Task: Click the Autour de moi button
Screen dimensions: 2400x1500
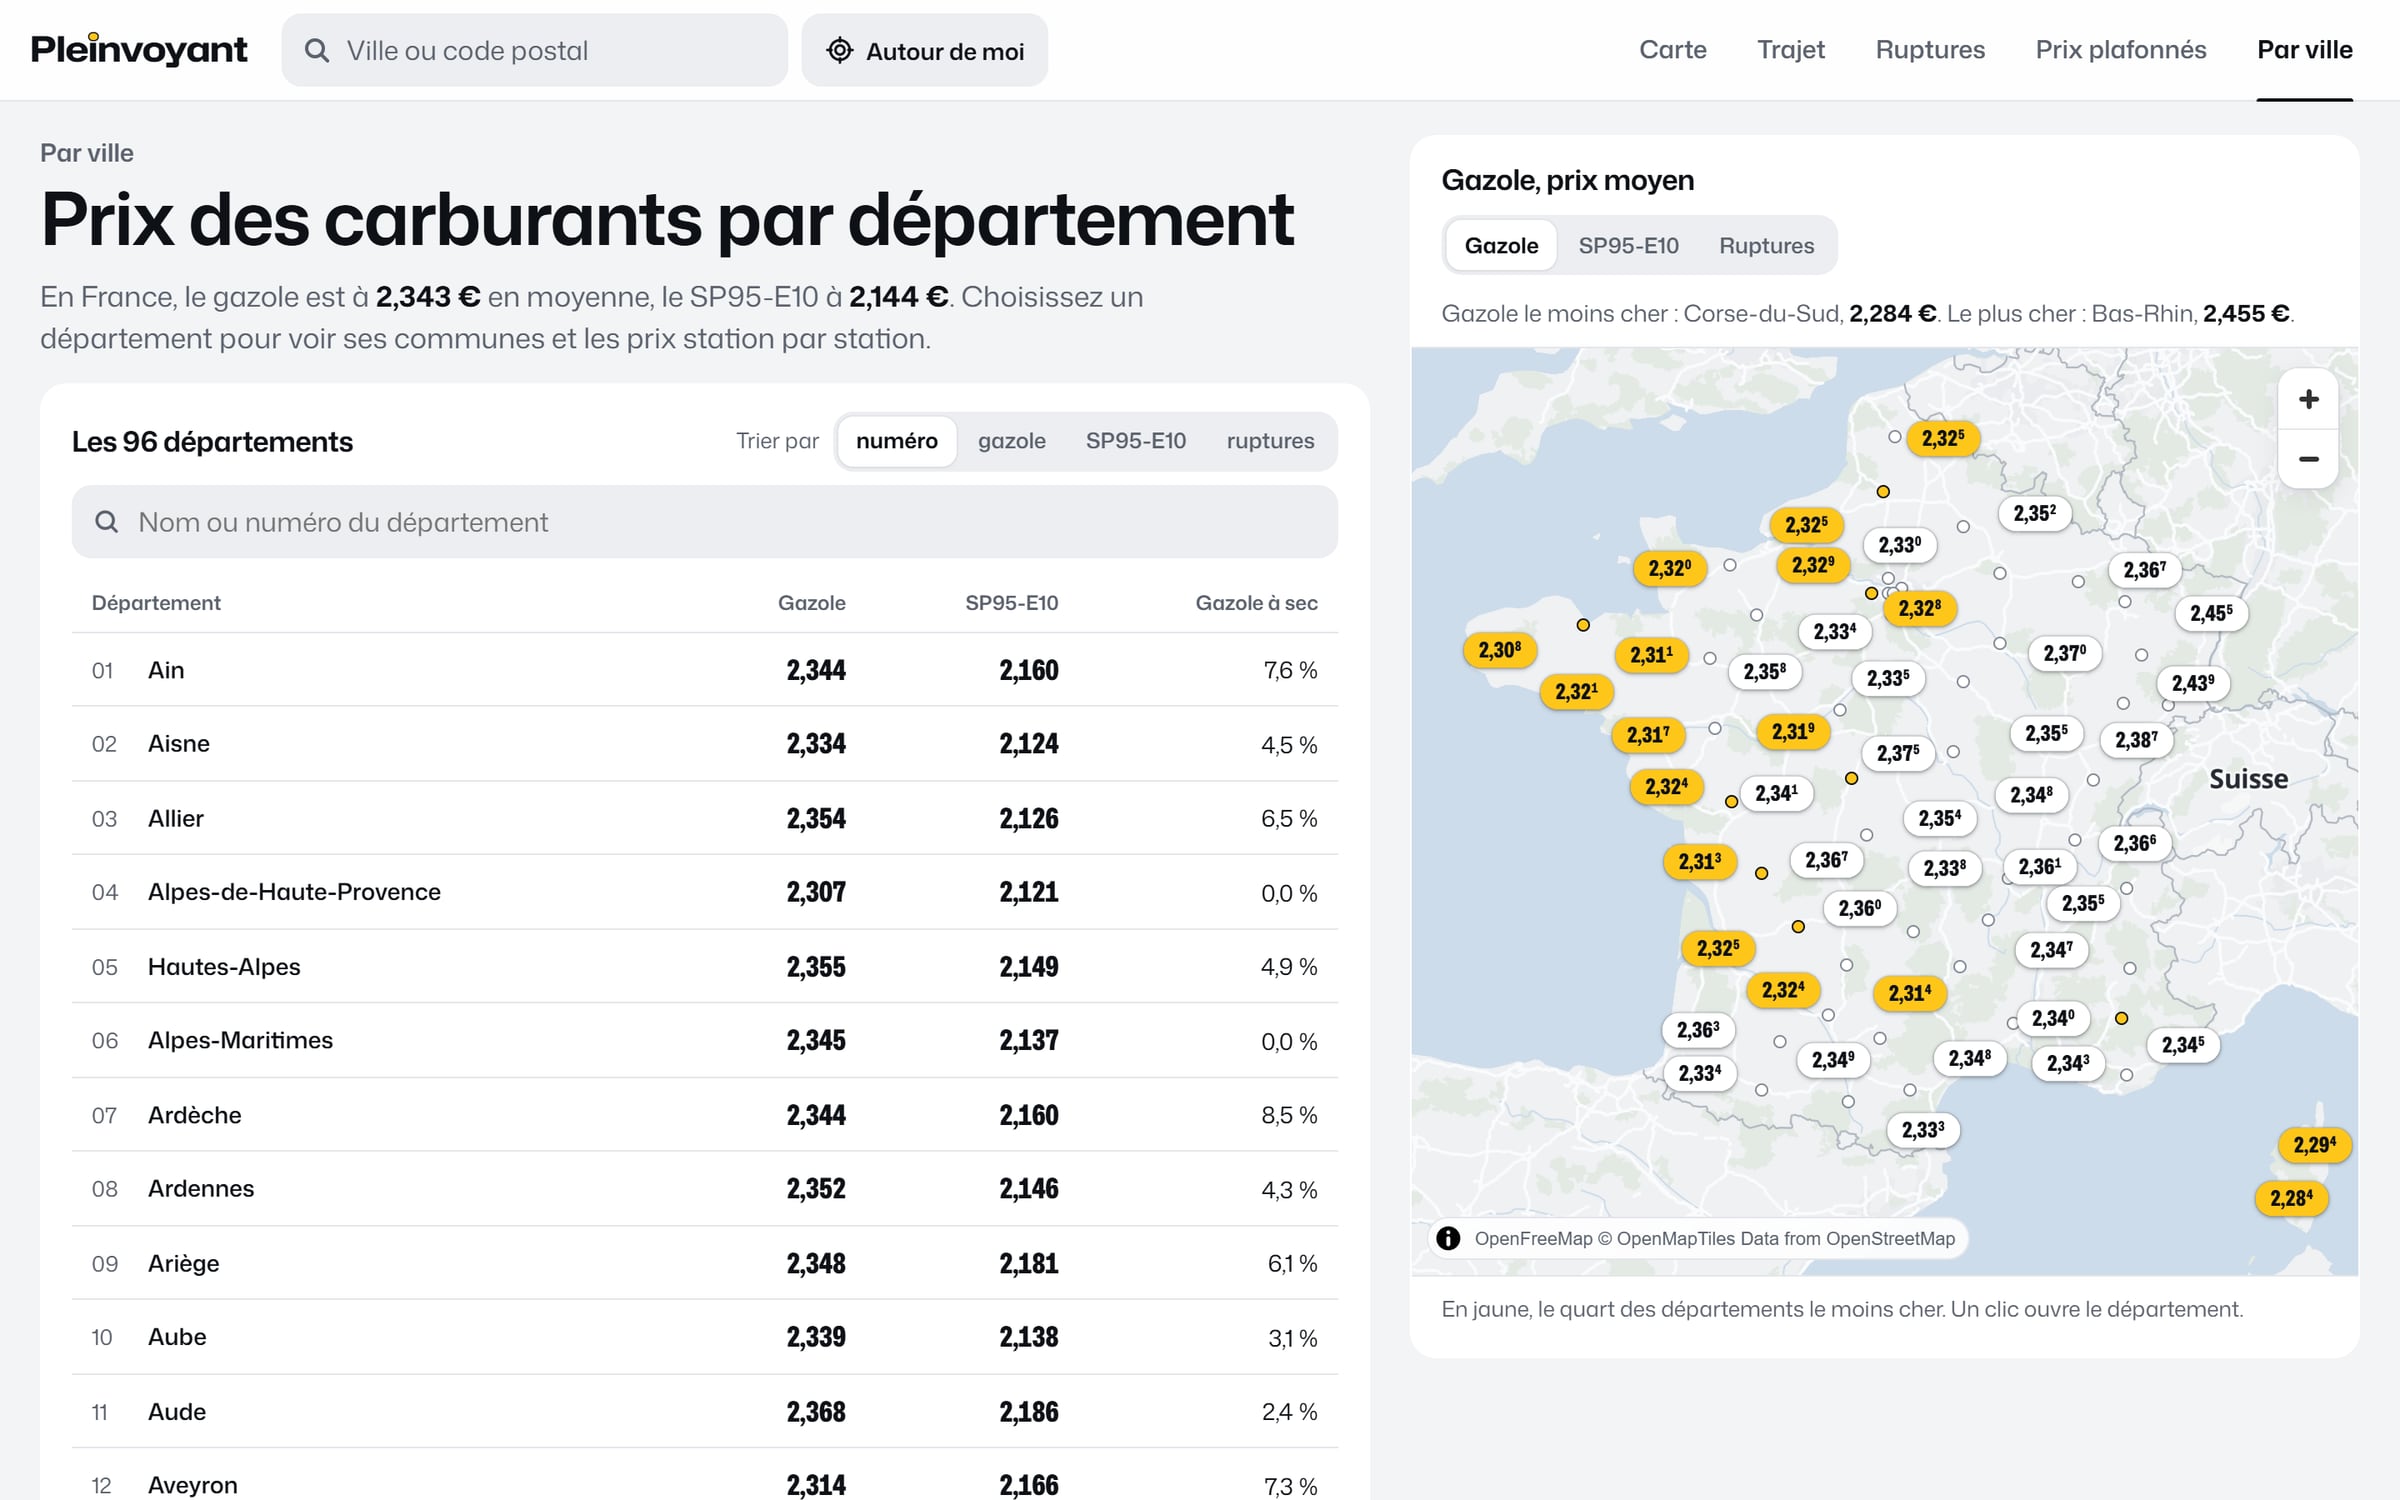Action: [x=924, y=50]
